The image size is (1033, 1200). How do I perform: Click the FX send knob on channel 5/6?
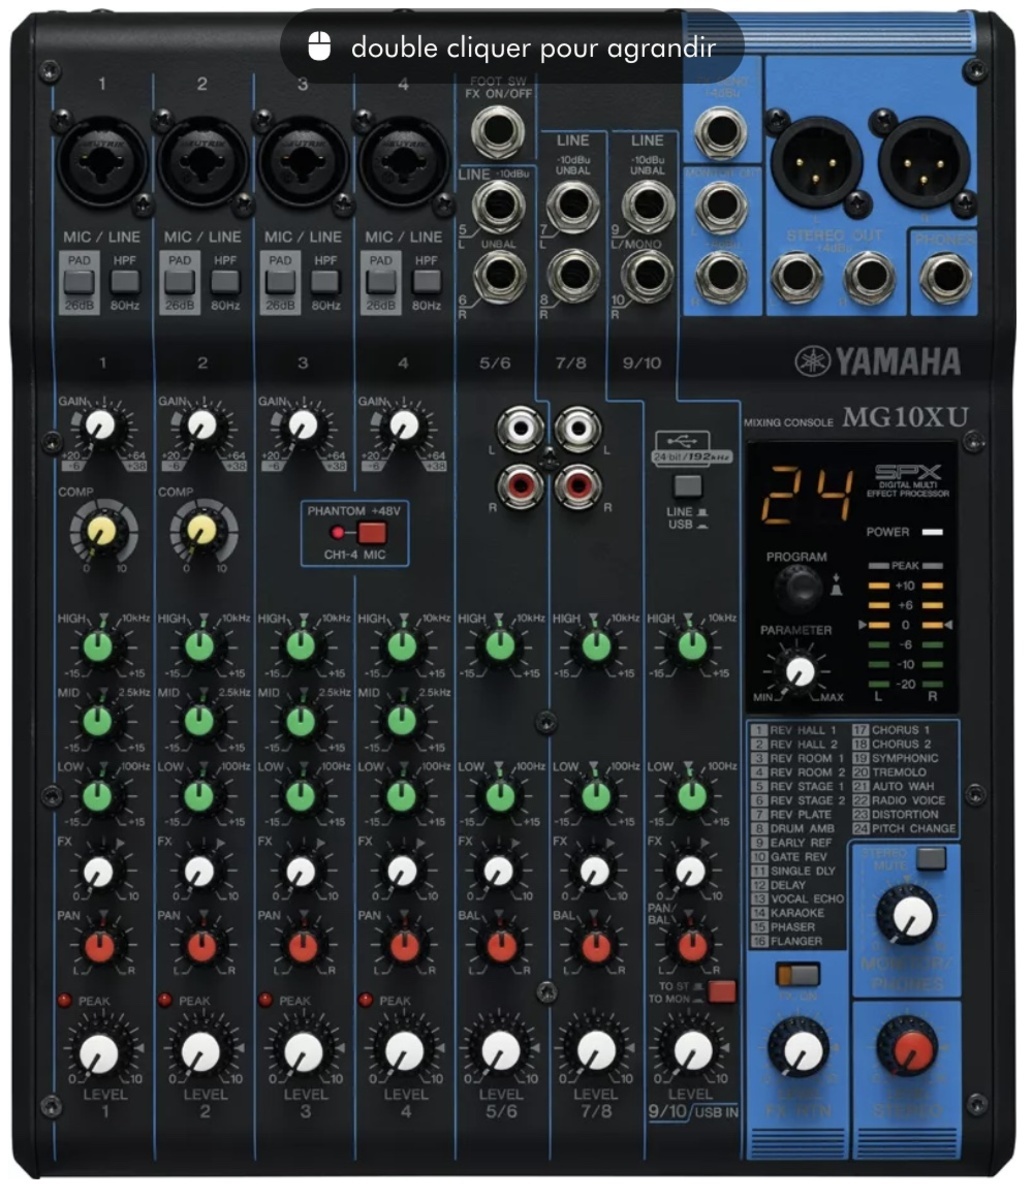pos(499,871)
